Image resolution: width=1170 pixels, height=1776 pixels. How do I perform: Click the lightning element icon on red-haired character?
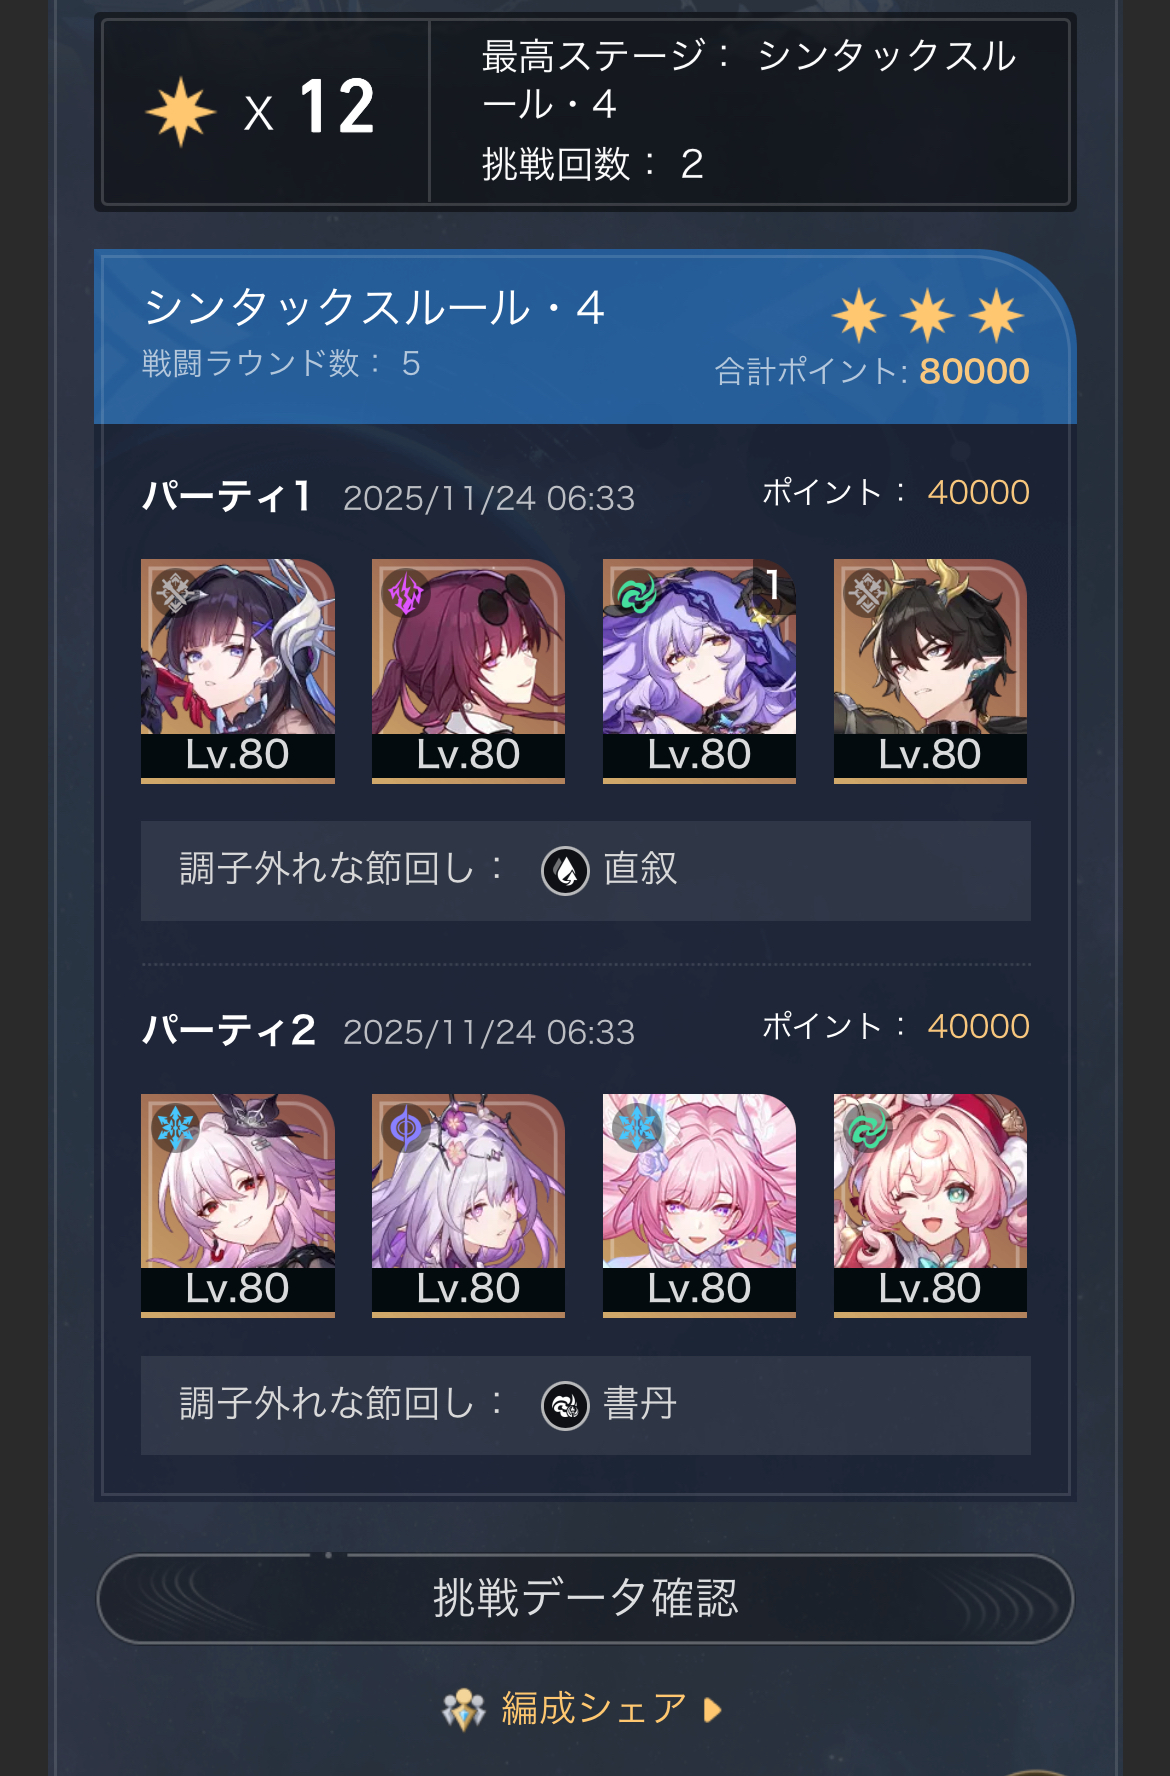(406, 593)
